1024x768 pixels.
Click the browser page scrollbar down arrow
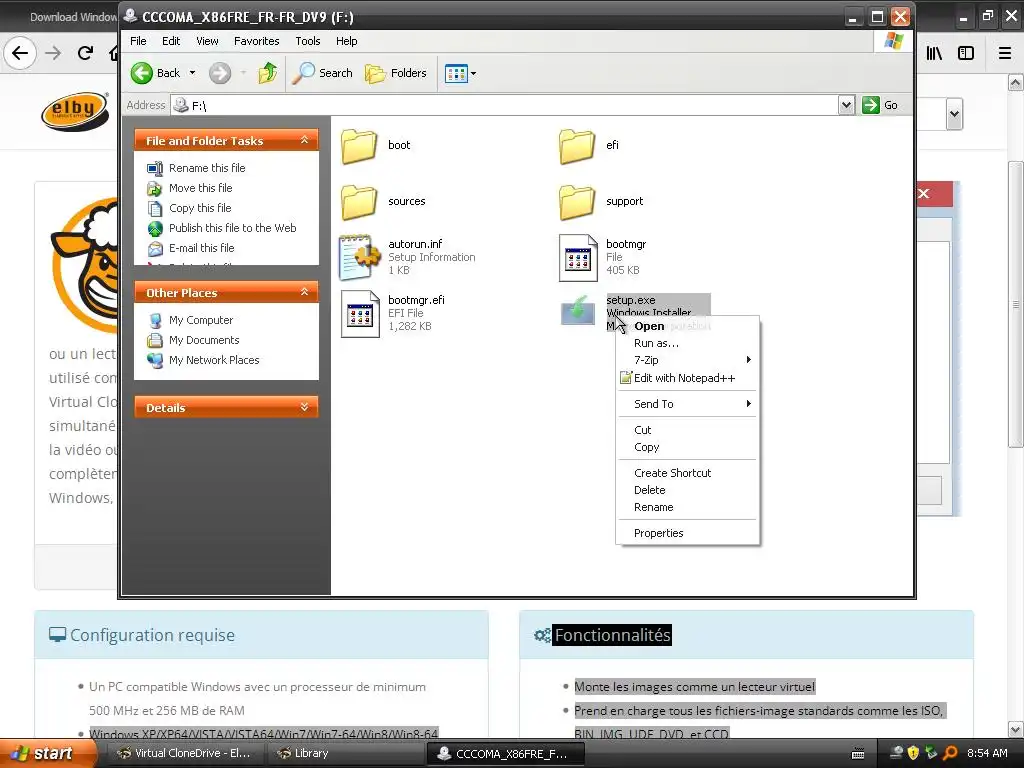(1016, 729)
